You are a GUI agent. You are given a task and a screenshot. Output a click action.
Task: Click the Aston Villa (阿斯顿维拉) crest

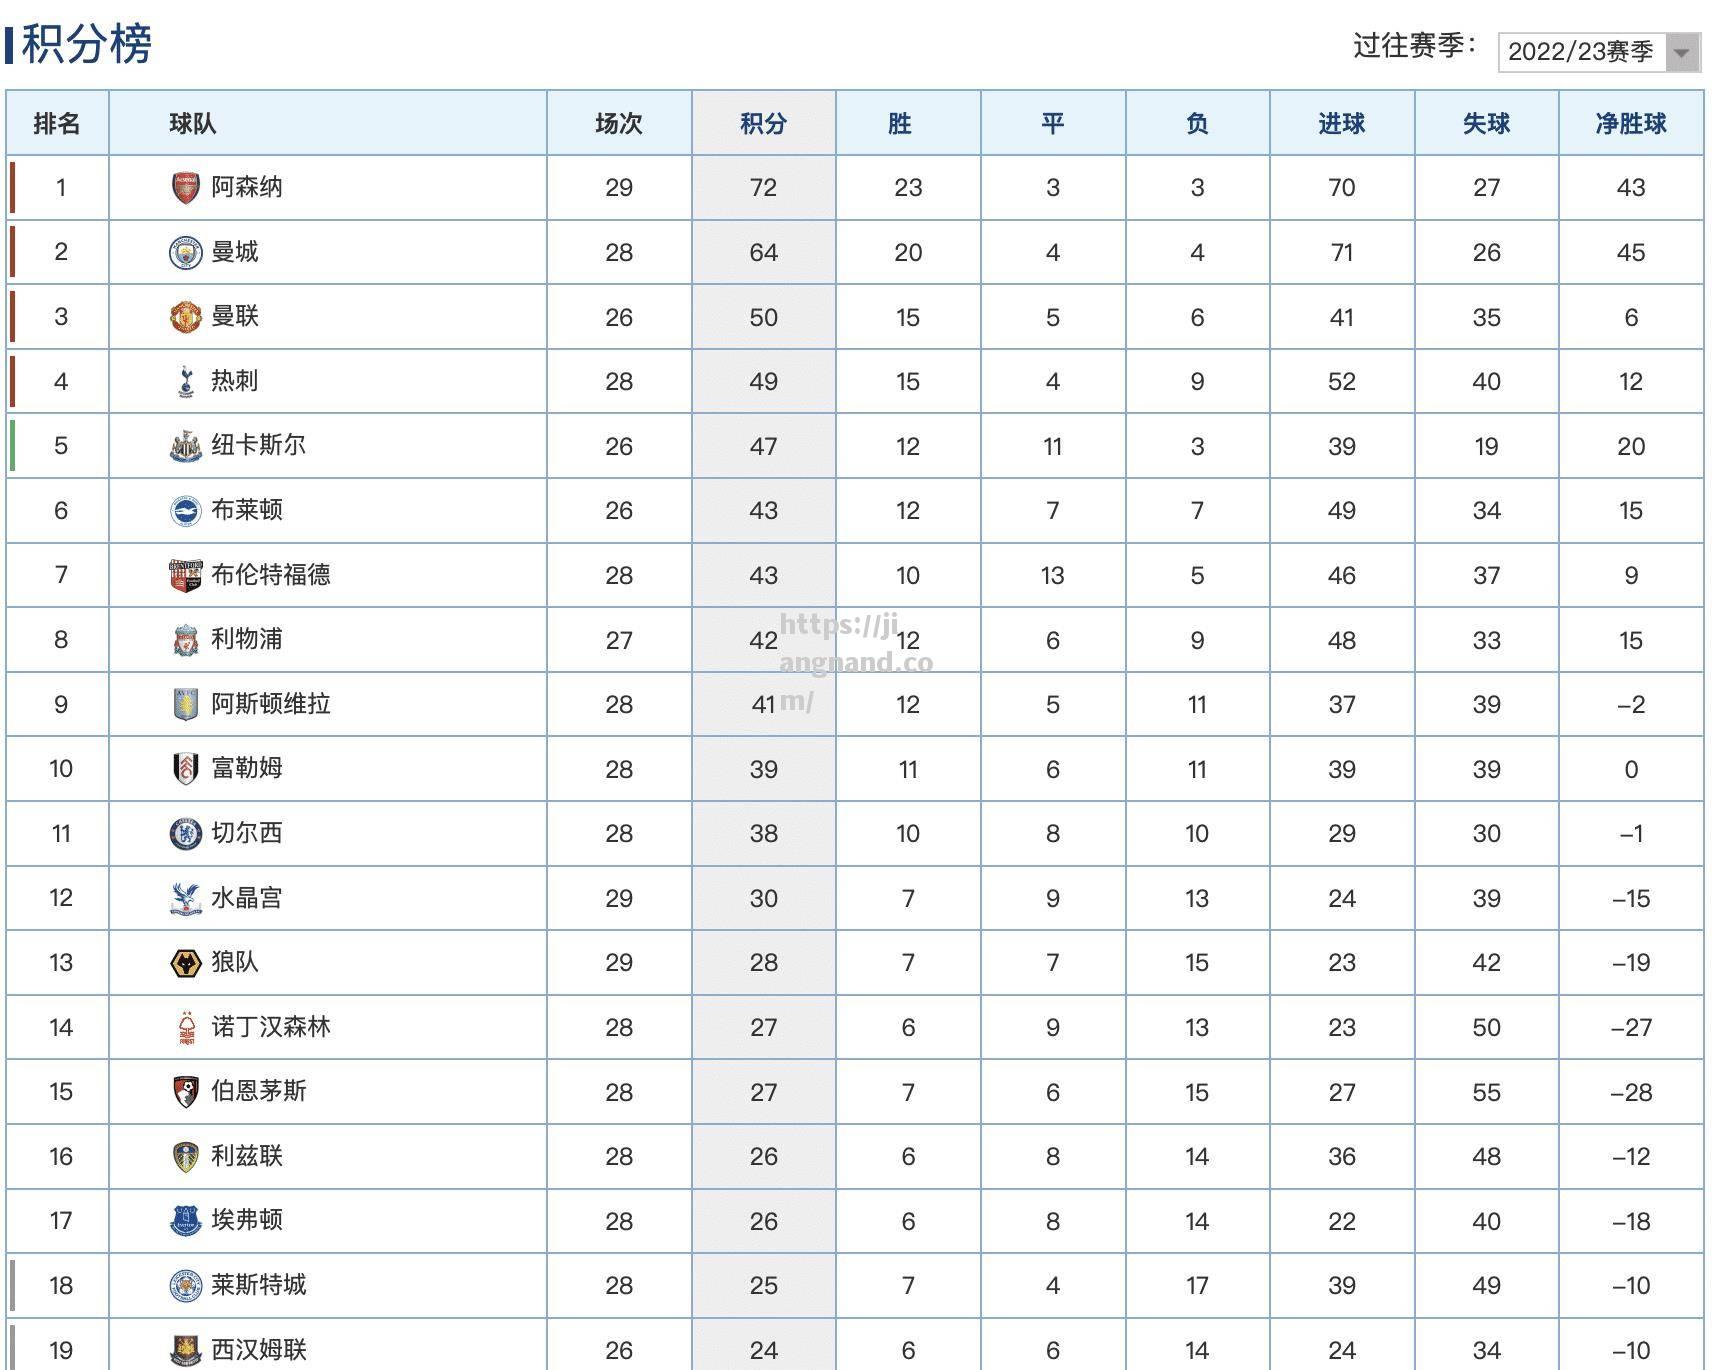[x=186, y=704]
